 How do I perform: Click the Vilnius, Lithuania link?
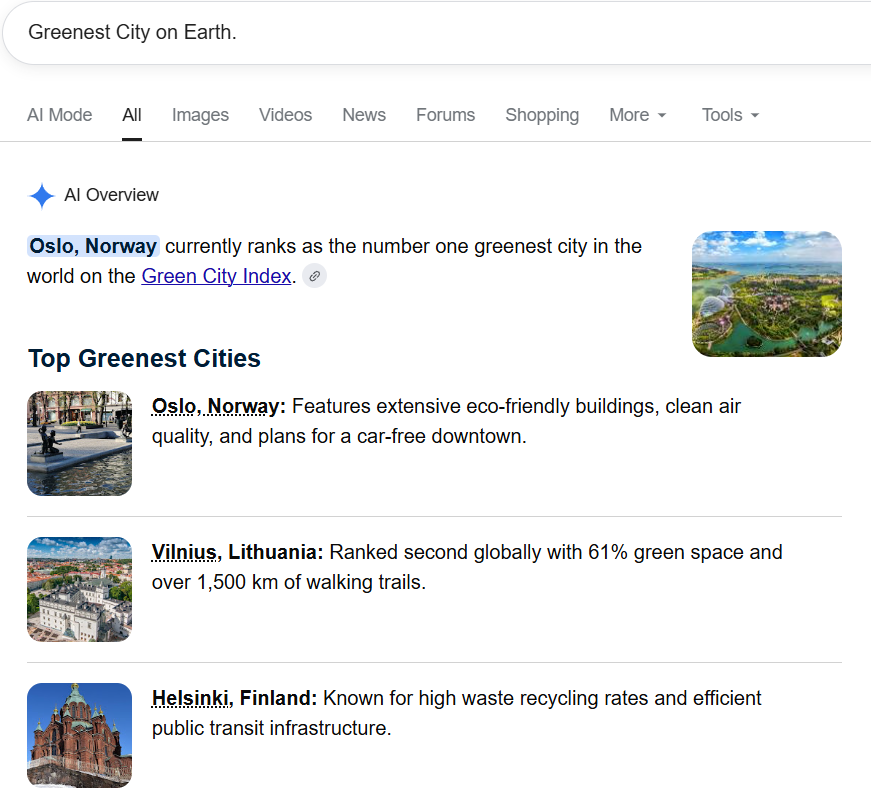point(237,552)
